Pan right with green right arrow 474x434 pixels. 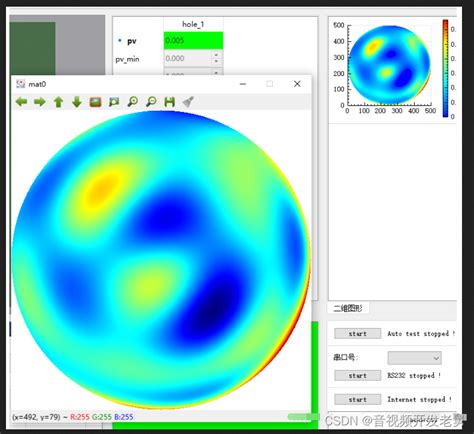[40, 101]
